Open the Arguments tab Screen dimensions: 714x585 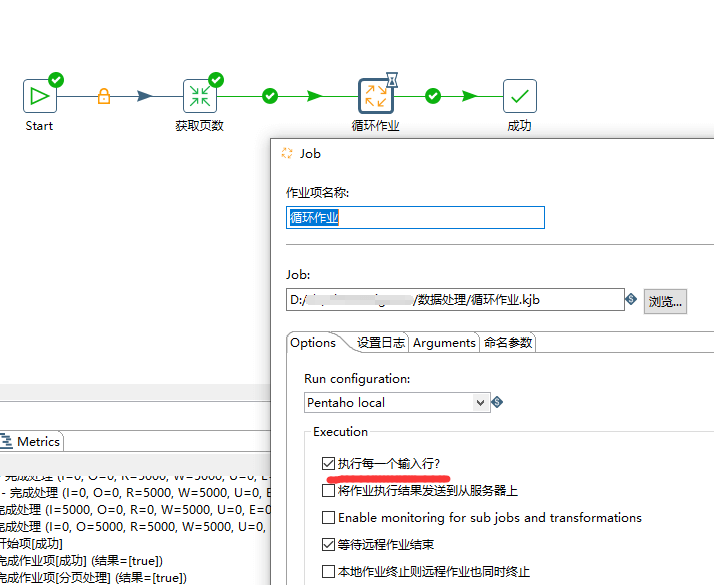(x=444, y=342)
